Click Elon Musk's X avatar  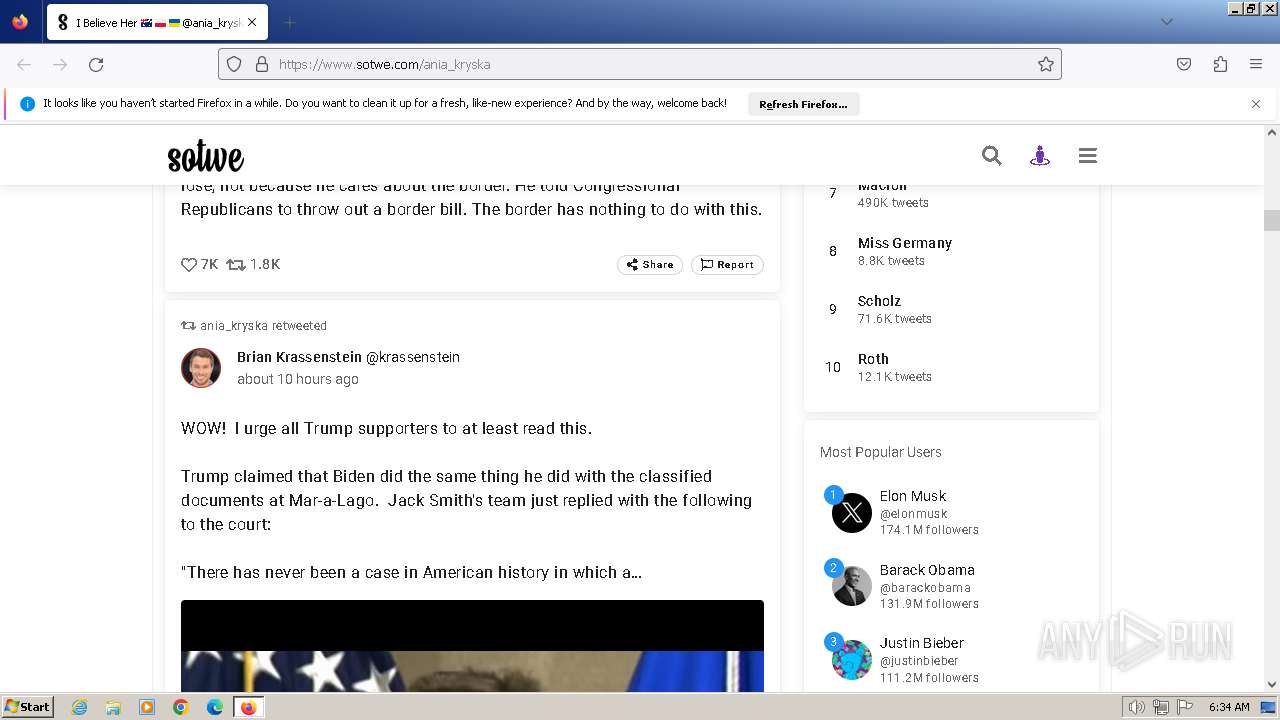(x=852, y=513)
